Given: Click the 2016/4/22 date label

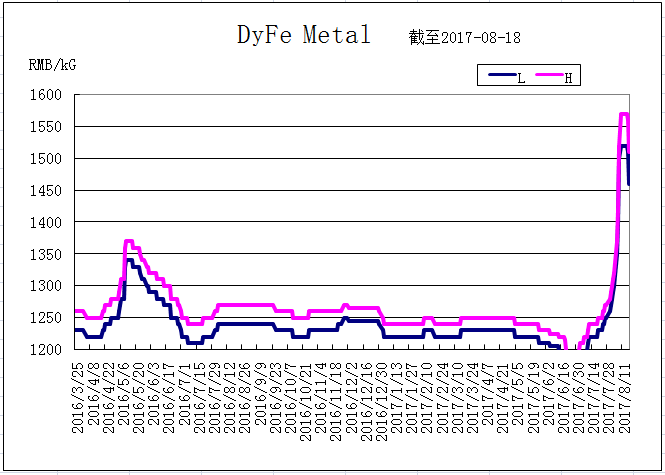Looking at the screenshot, I should pyautogui.click(x=109, y=397).
